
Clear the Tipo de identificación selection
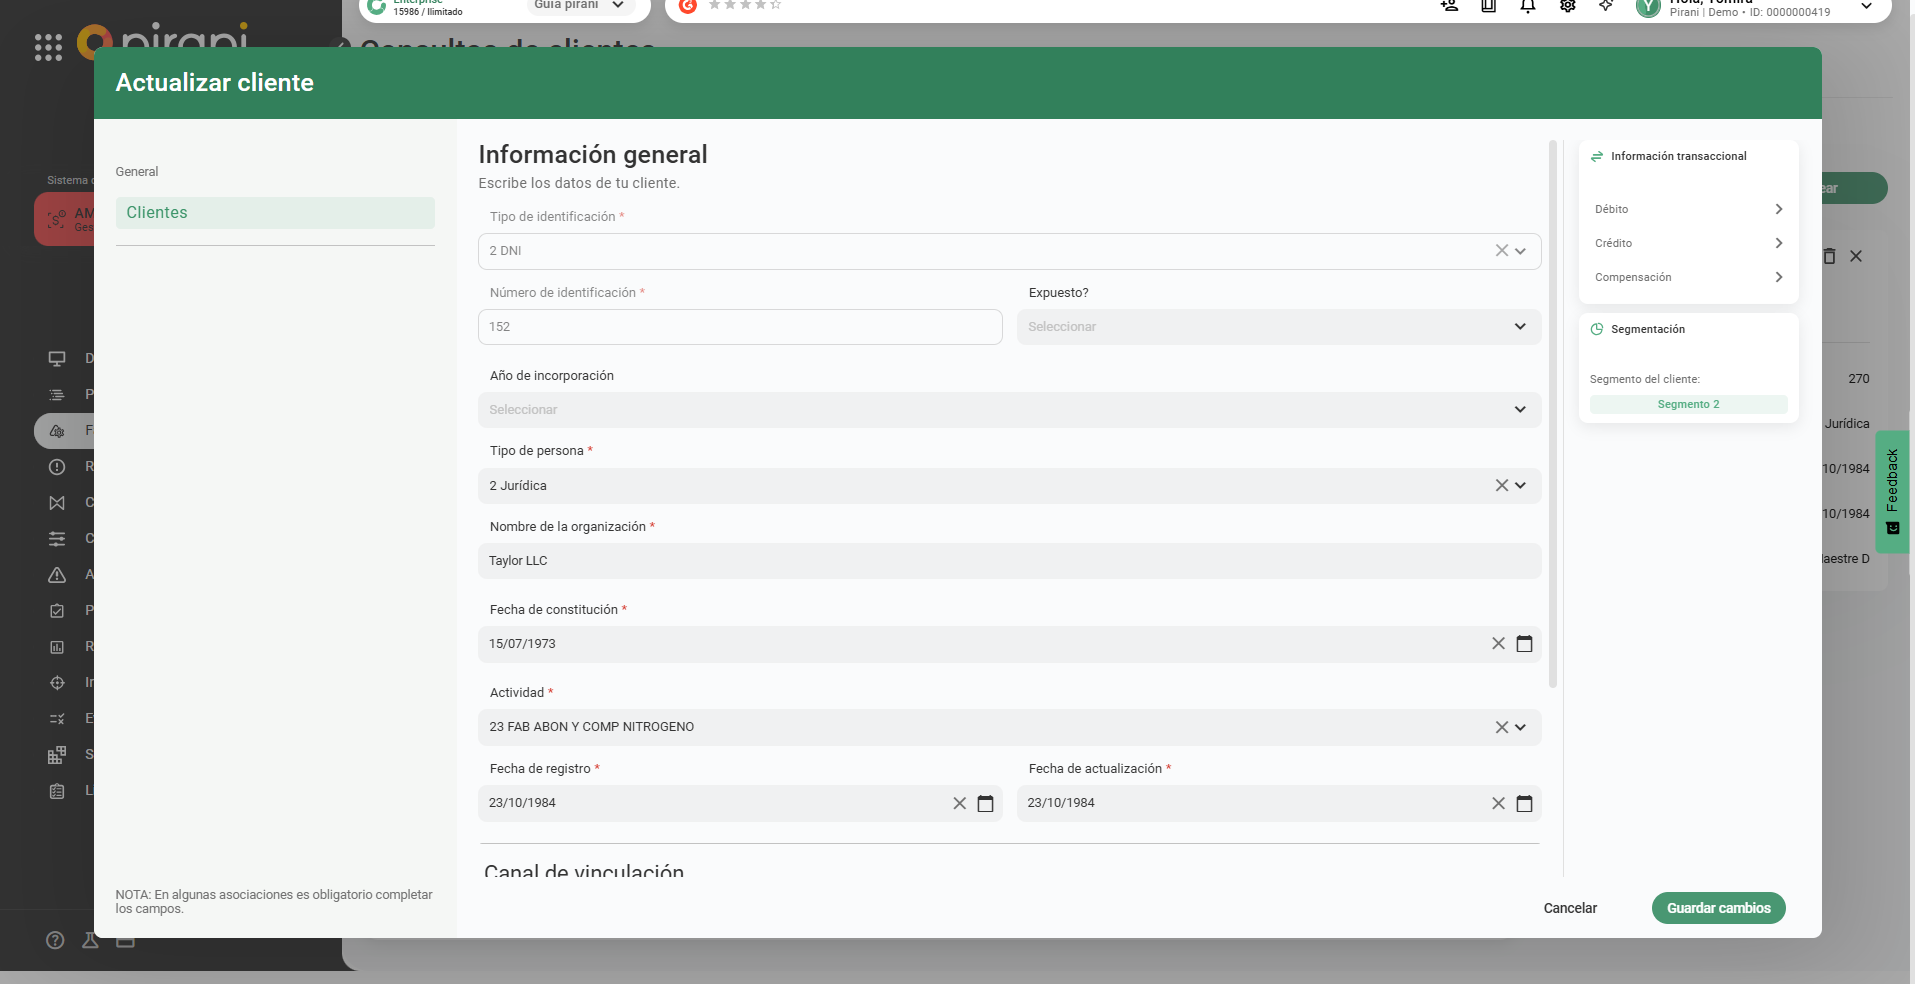coord(1501,251)
